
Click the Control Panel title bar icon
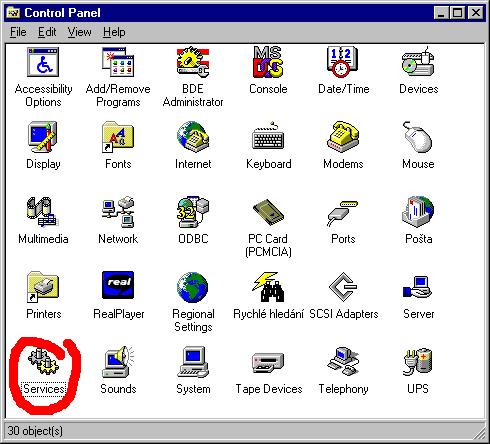coord(13,13)
